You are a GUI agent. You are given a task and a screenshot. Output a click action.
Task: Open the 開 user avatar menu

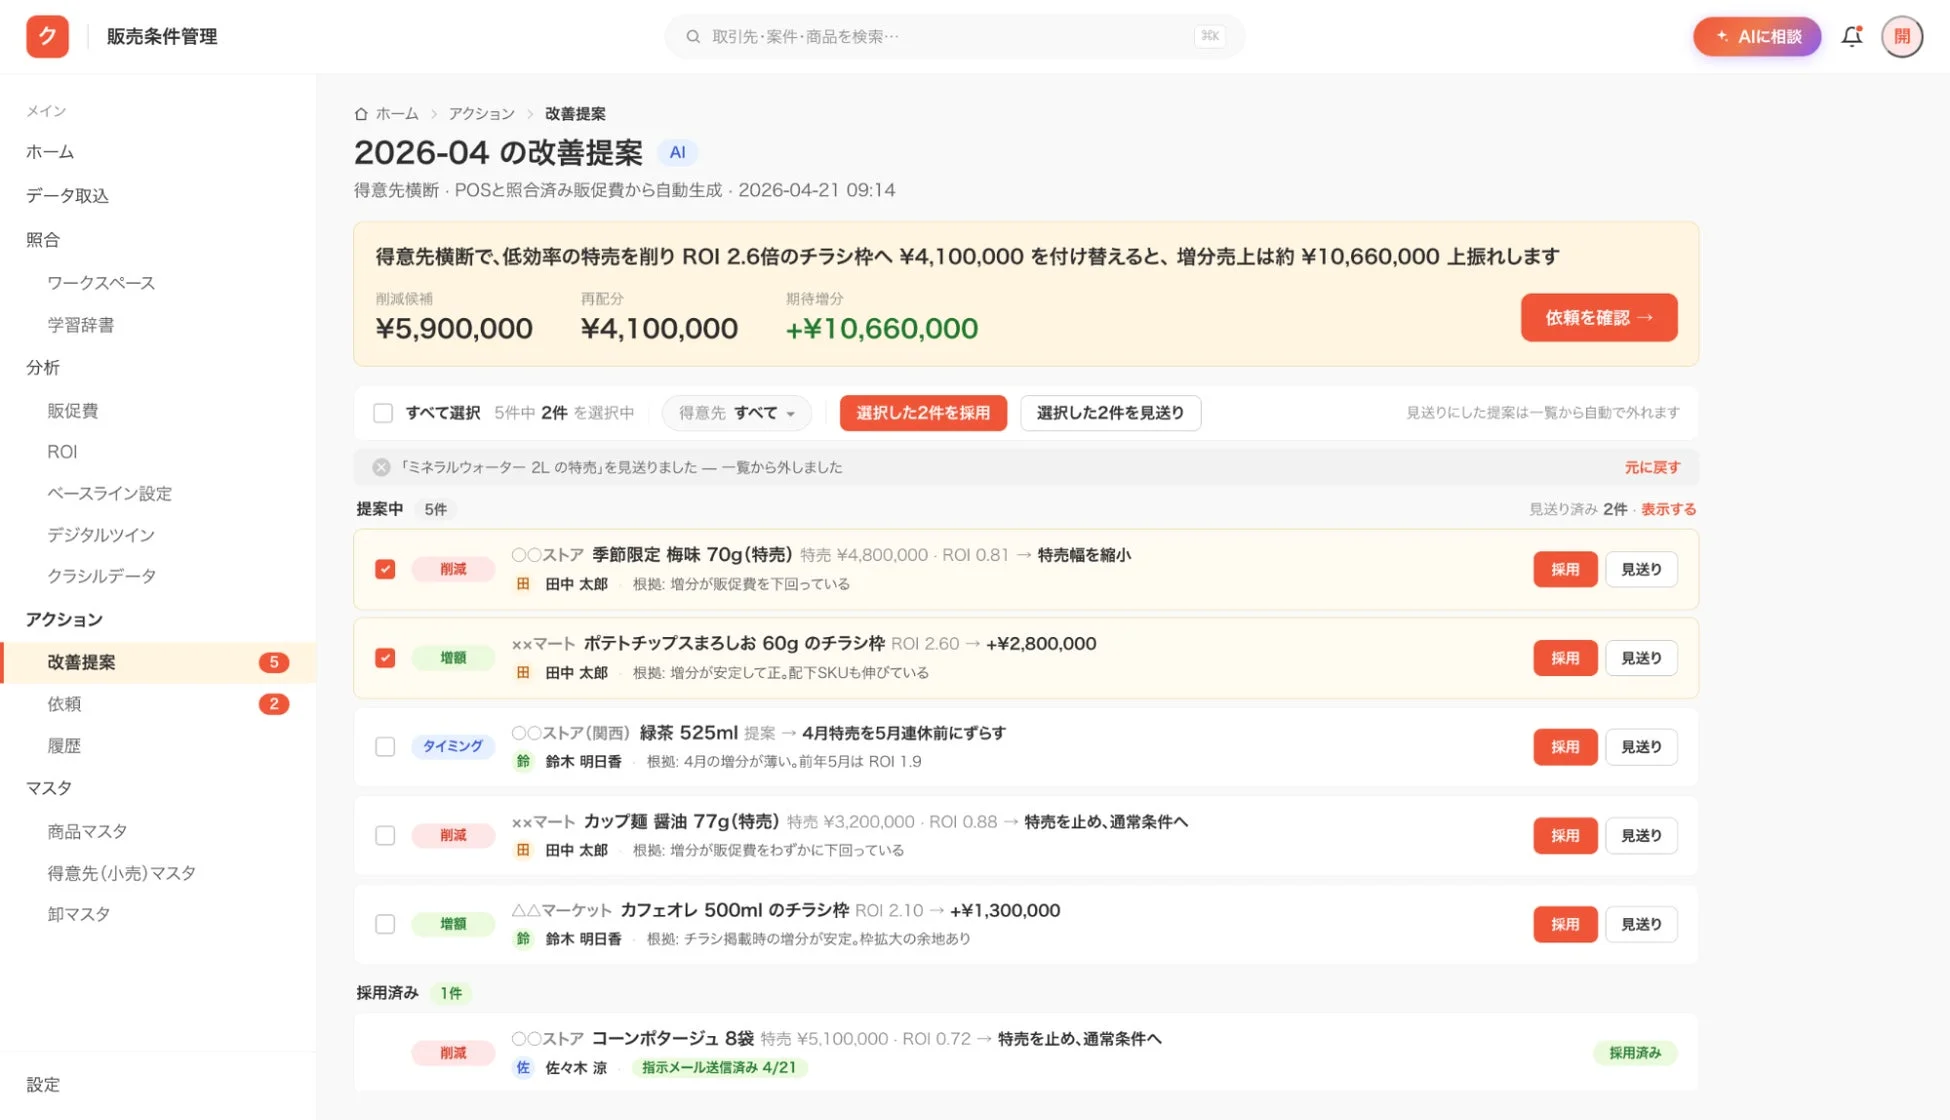(x=1902, y=37)
